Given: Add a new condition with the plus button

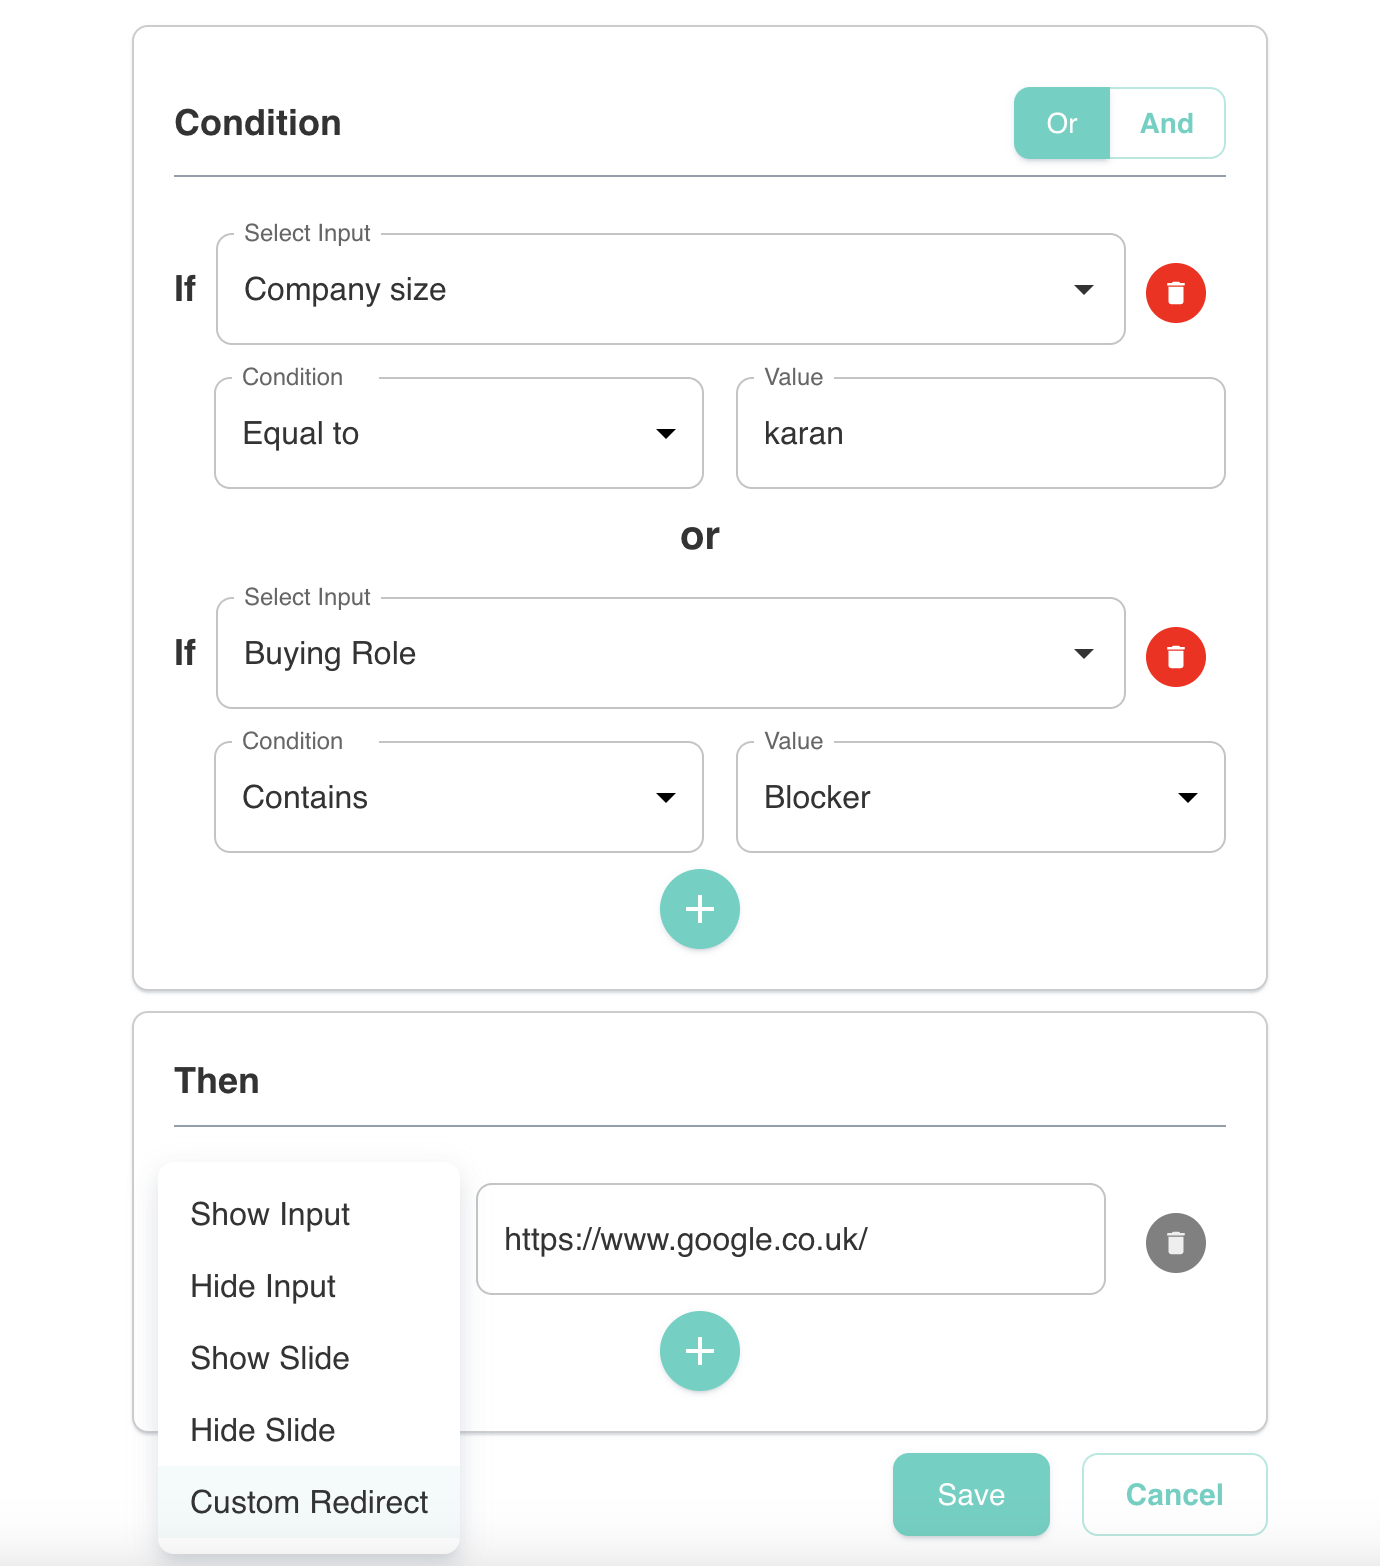Looking at the screenshot, I should coord(700,909).
